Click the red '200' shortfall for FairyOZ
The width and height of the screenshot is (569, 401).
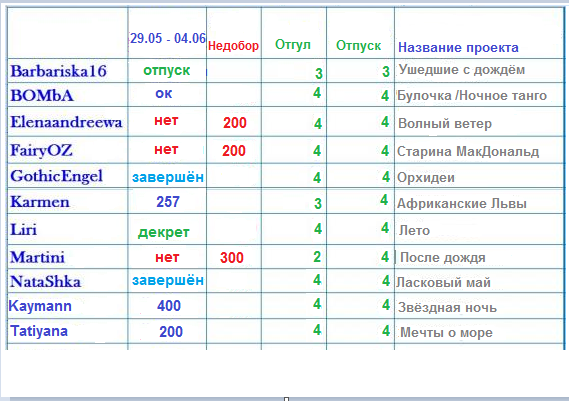[x=234, y=151]
